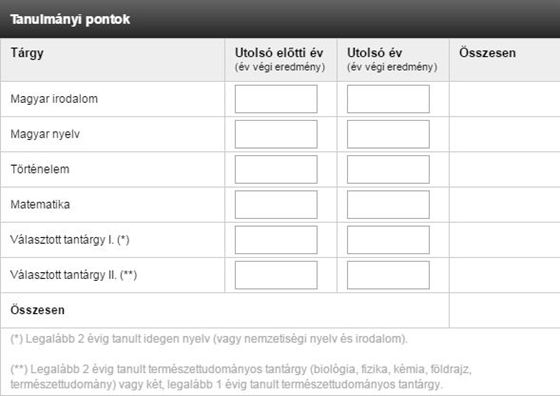Click the Összesen column header
Screen dimensions: 560x396
tap(488, 53)
